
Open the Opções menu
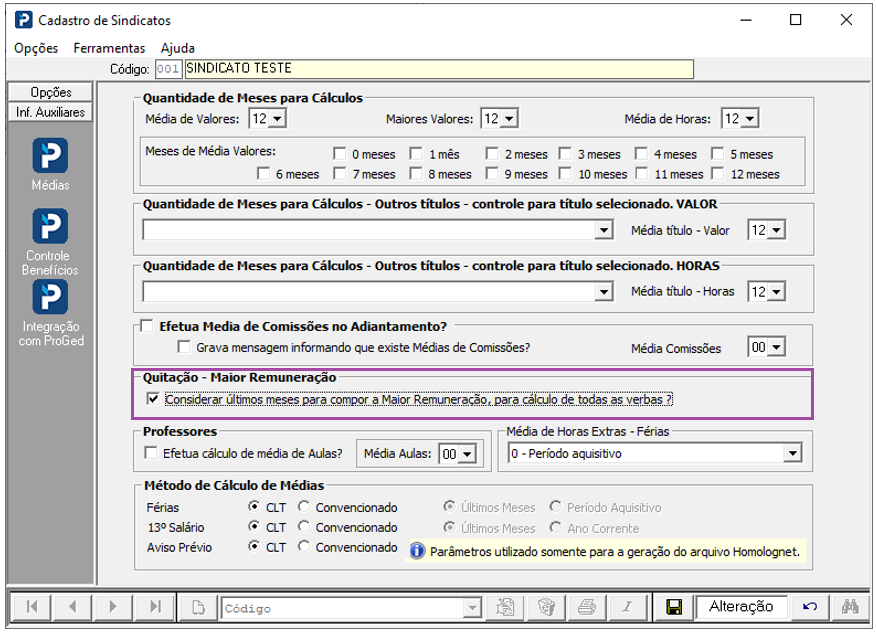[36, 48]
